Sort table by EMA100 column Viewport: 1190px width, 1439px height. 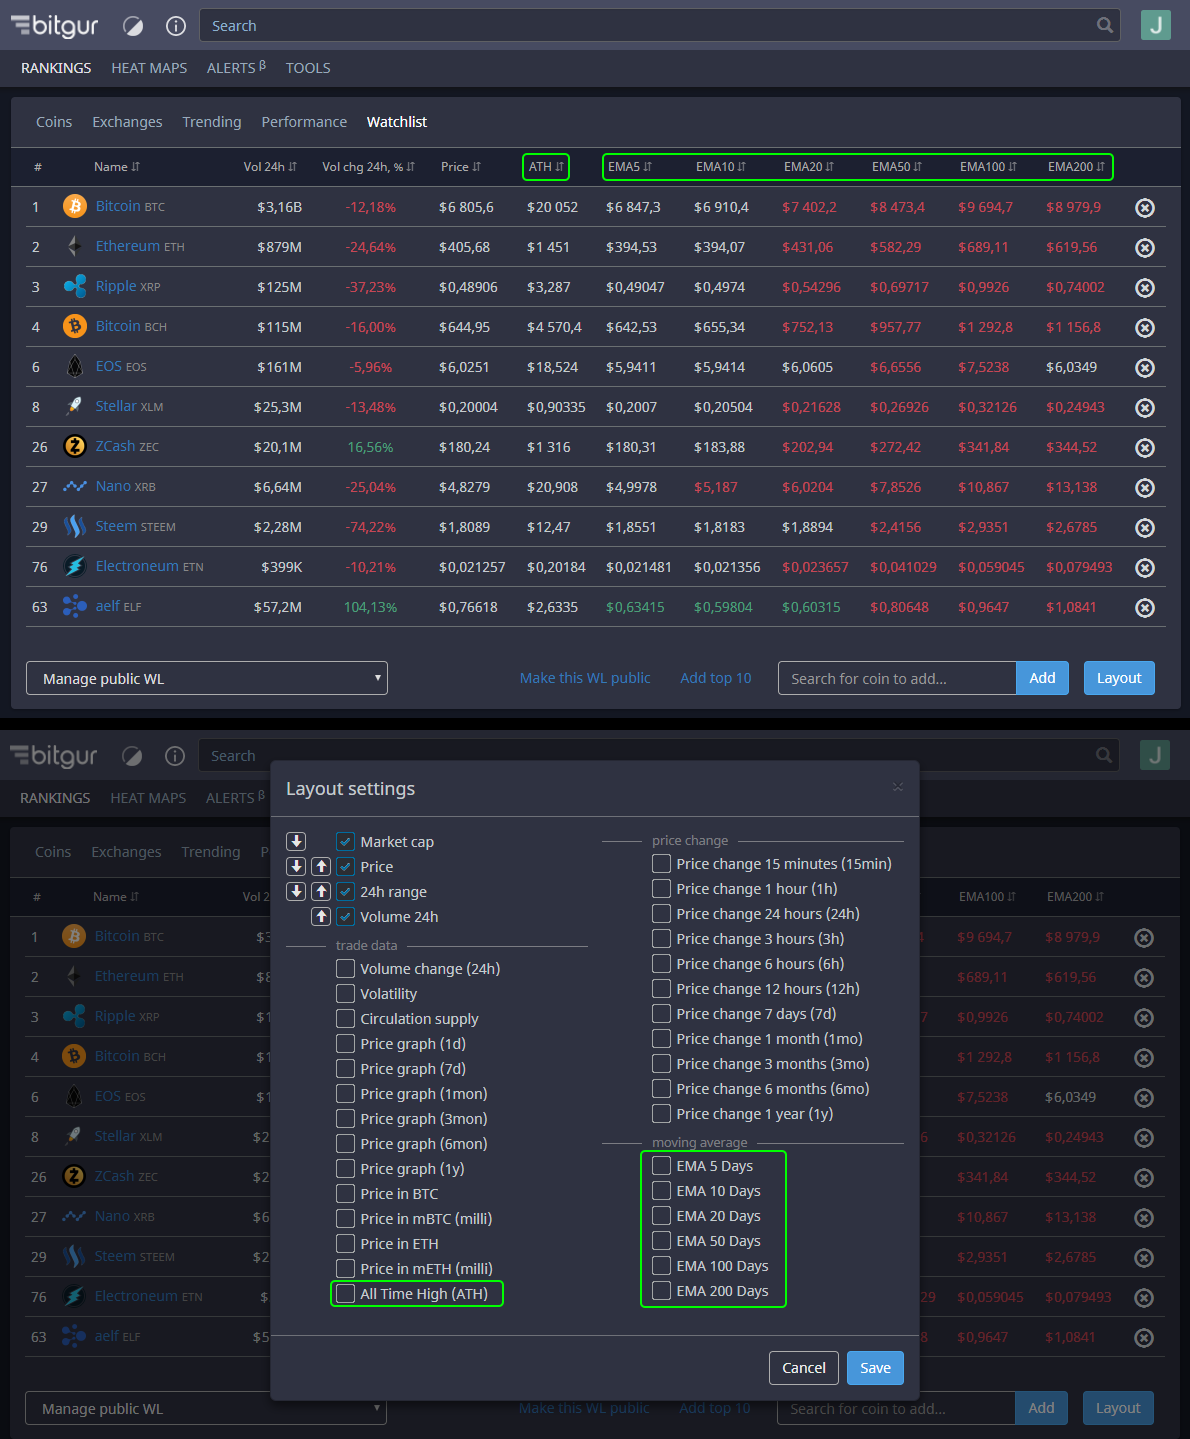988,167
